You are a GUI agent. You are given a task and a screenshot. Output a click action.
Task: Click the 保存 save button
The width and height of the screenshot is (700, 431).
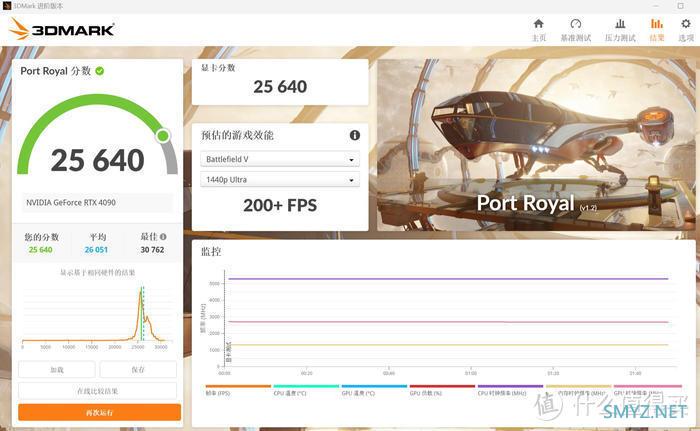pos(138,370)
